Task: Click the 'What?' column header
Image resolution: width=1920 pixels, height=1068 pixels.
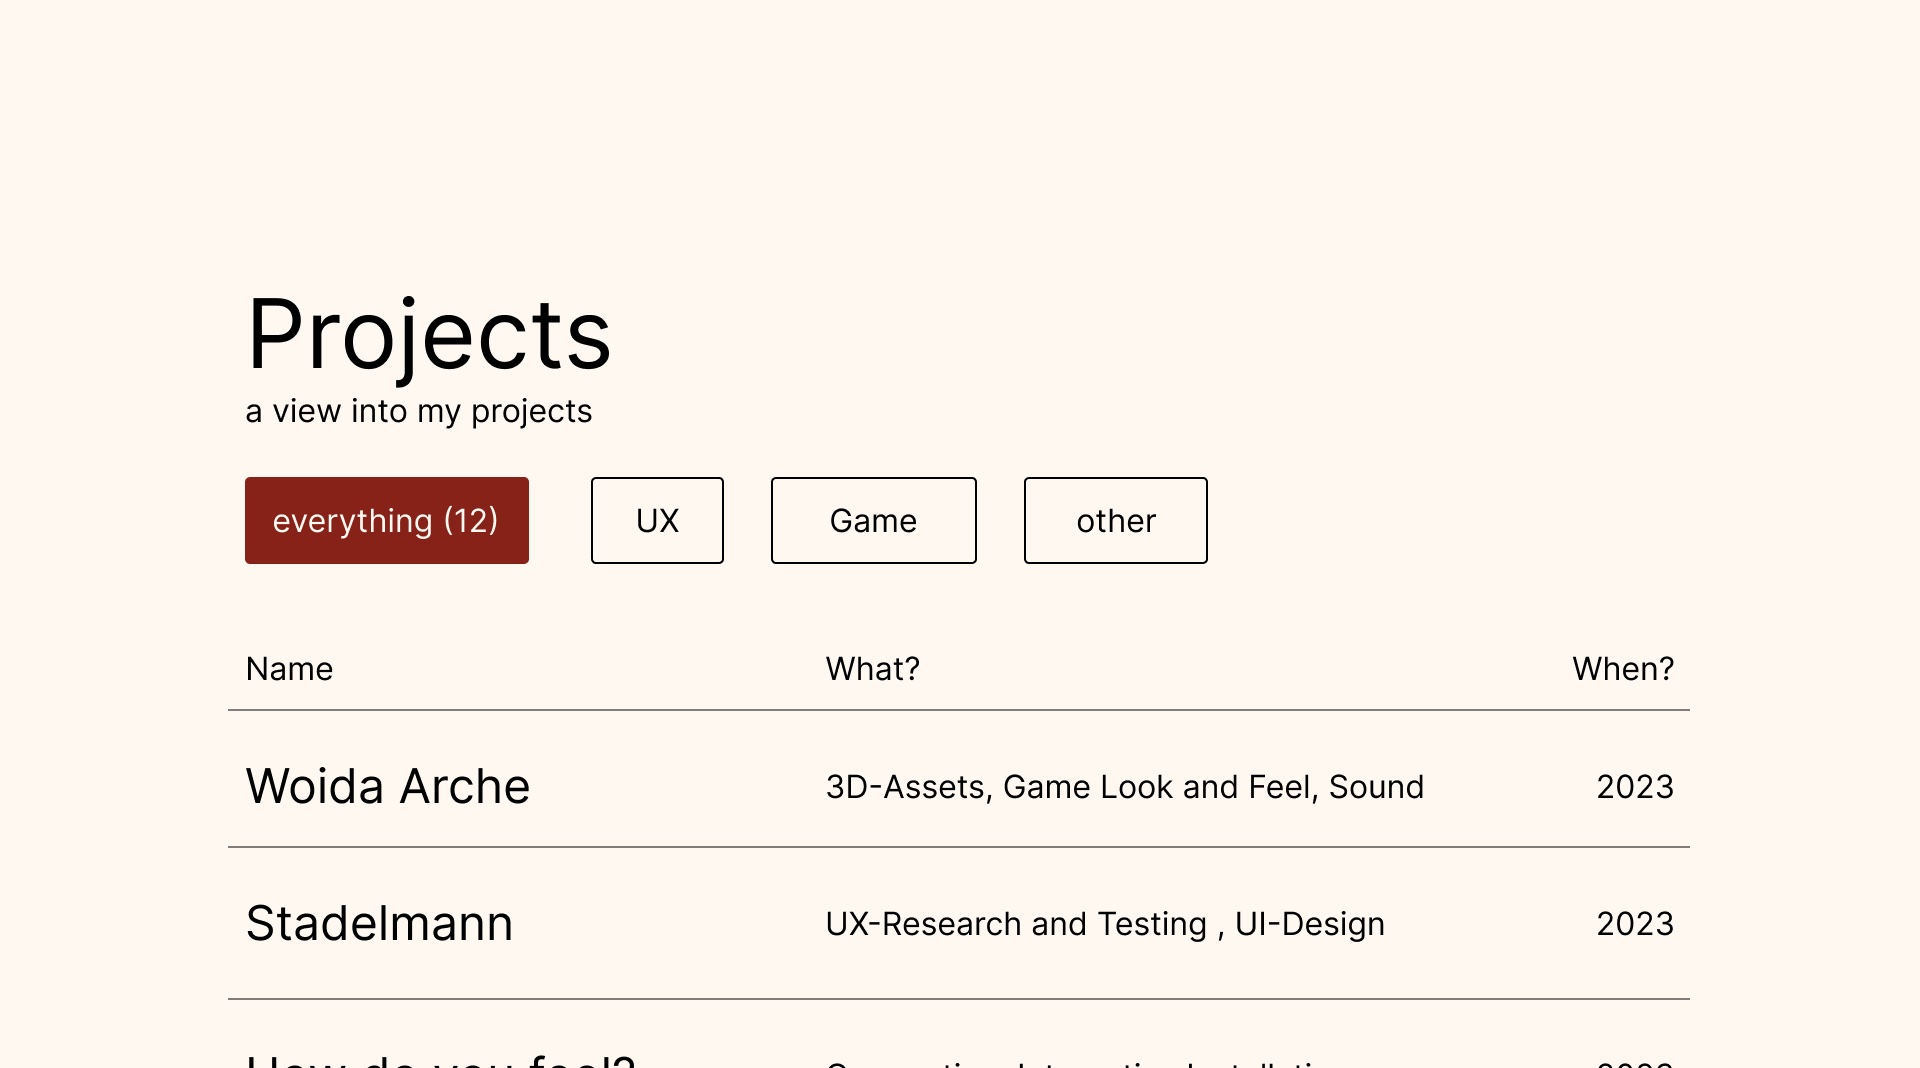Action: click(x=872, y=669)
